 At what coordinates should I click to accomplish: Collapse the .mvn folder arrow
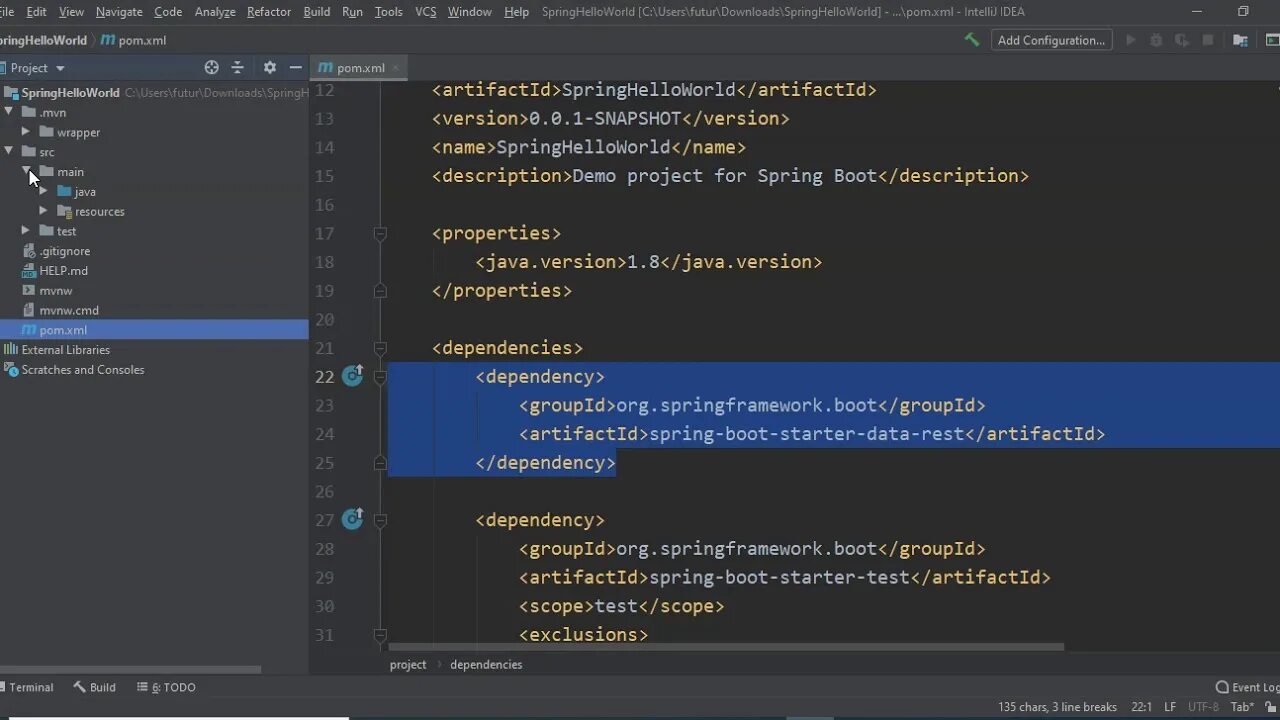click(x=8, y=112)
